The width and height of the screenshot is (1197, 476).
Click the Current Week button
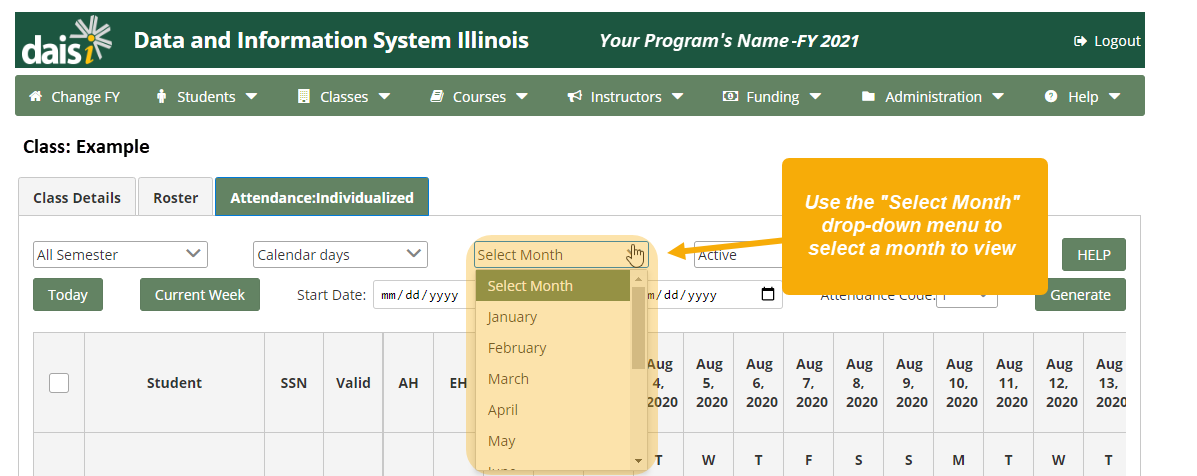tap(199, 294)
